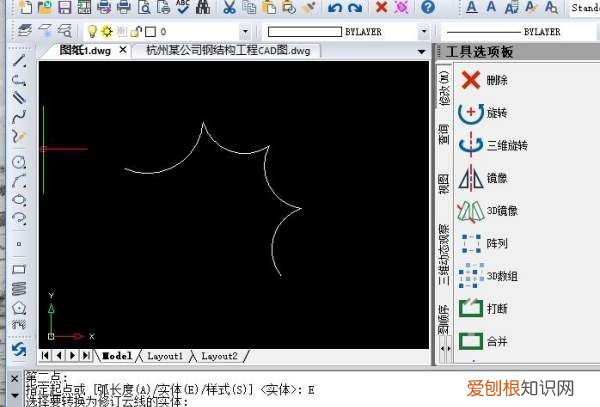The height and width of the screenshot is (407, 600).
Task: Toggle layer freeze sun icon
Action: pyautogui.click(x=107, y=31)
